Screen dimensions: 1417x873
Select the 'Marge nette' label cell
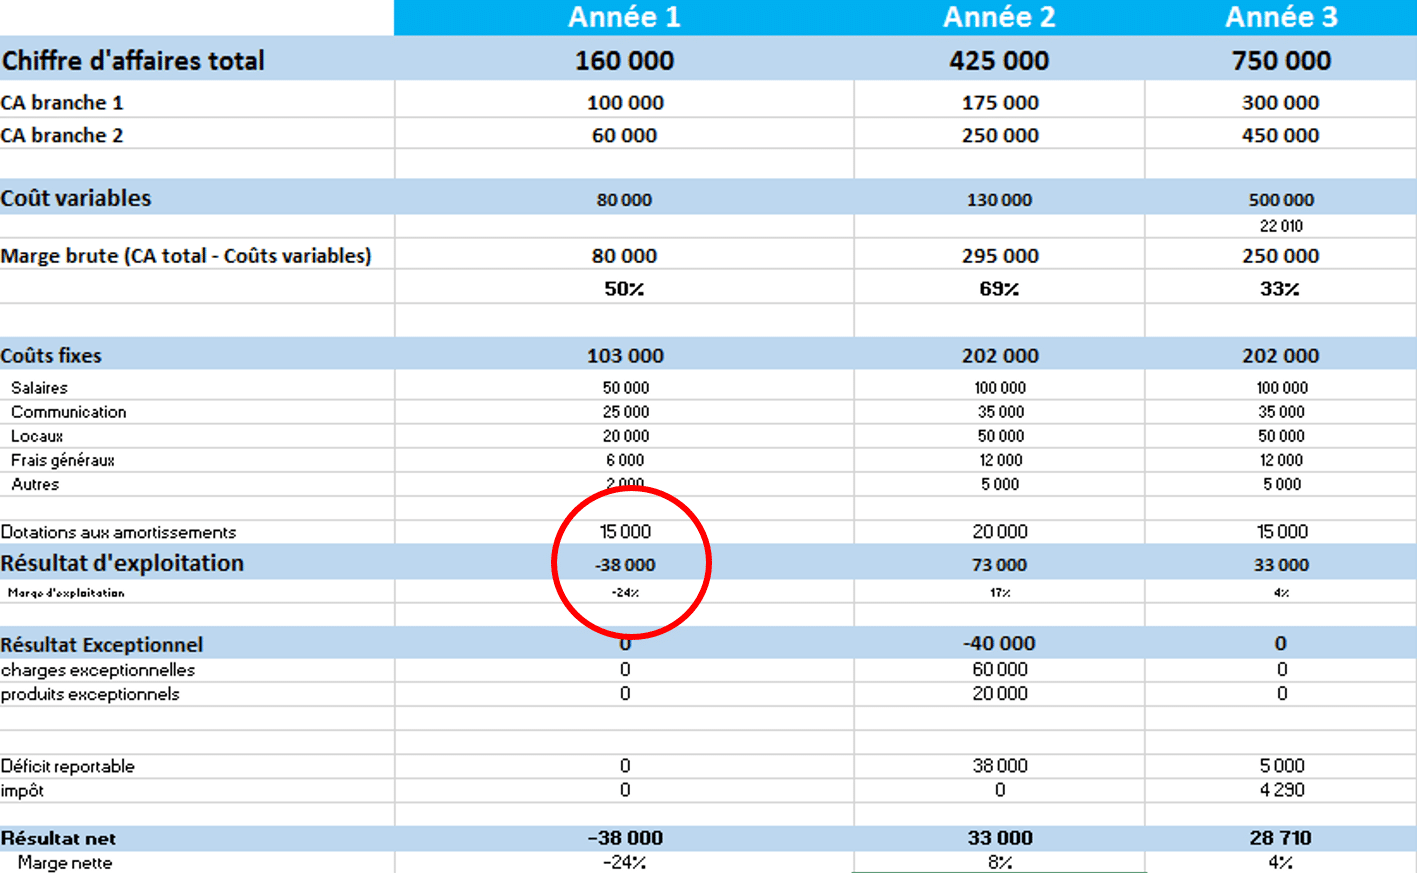coord(65,862)
